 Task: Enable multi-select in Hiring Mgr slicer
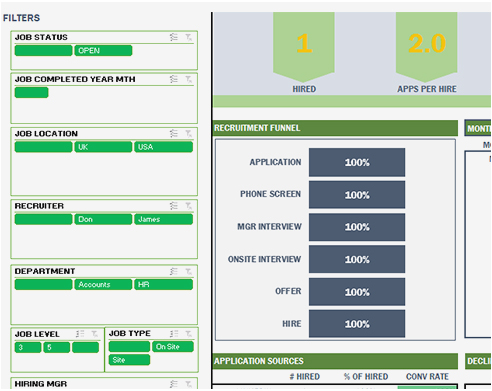[x=174, y=384]
